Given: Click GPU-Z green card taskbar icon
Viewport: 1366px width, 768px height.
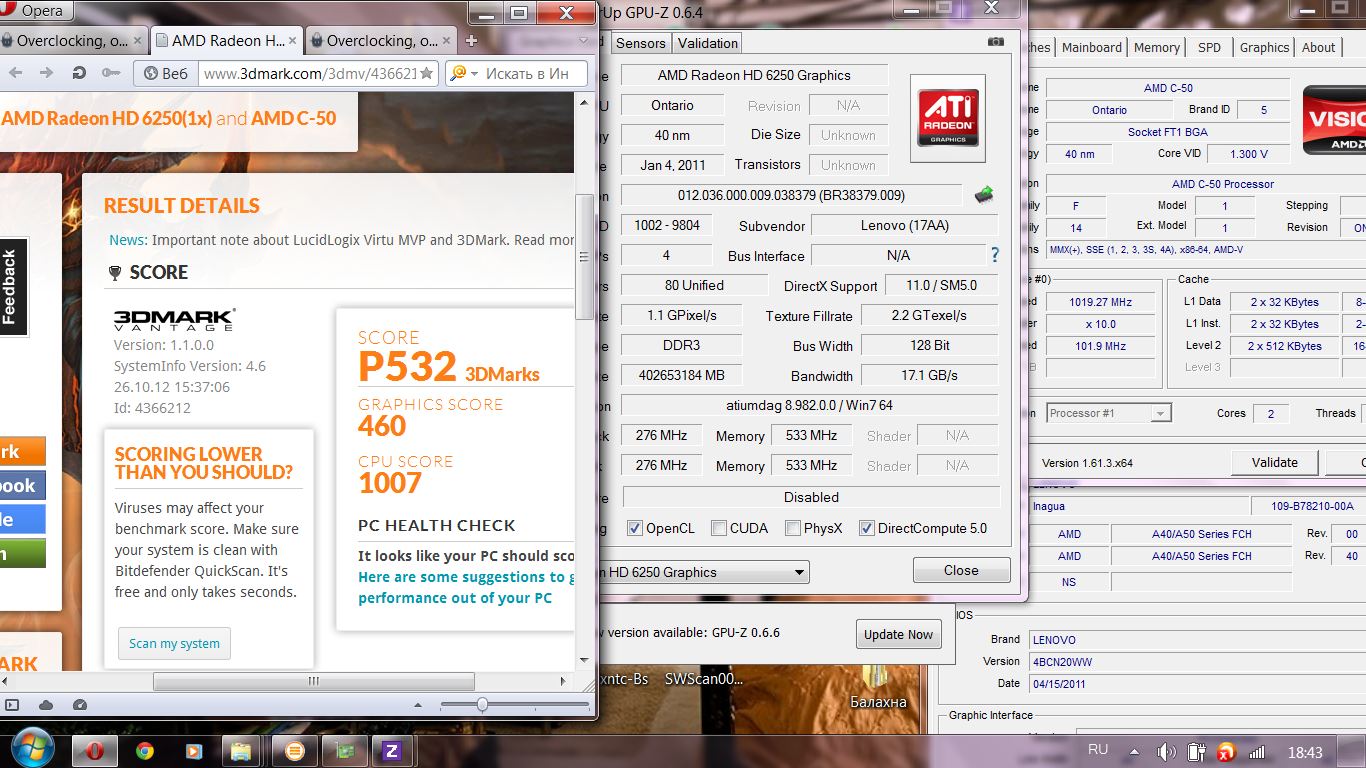Looking at the screenshot, I should pos(343,750).
